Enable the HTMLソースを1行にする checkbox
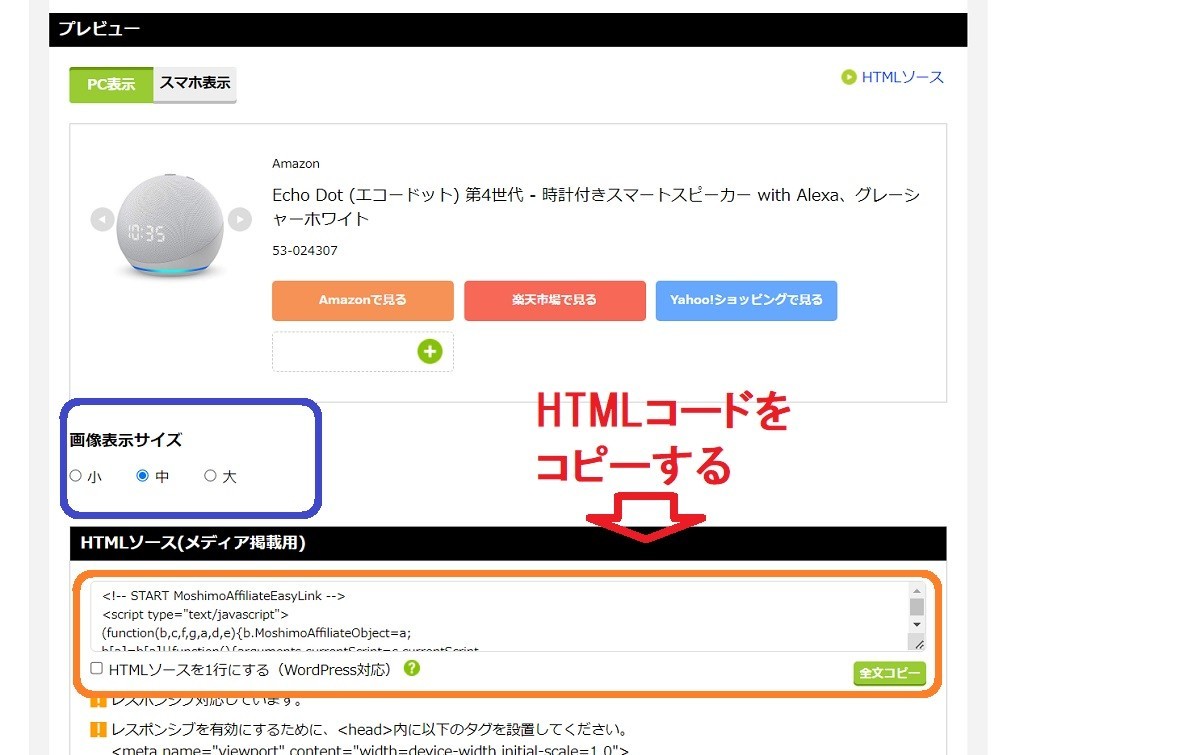Image resolution: width=1200 pixels, height=755 pixels. tap(96, 667)
